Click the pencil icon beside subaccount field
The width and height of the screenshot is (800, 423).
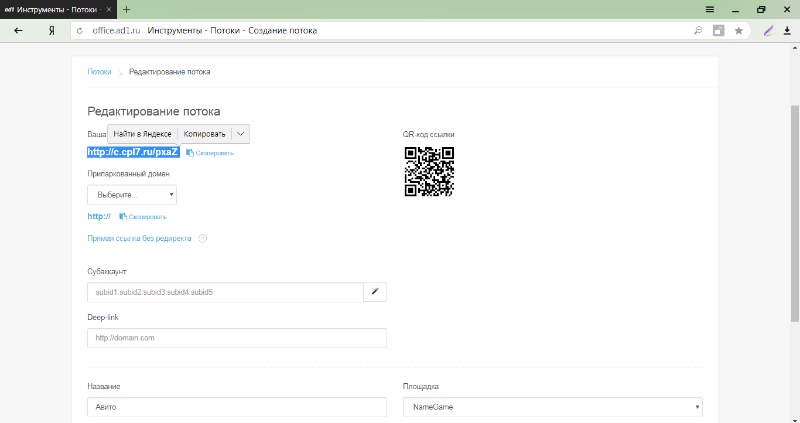(375, 292)
